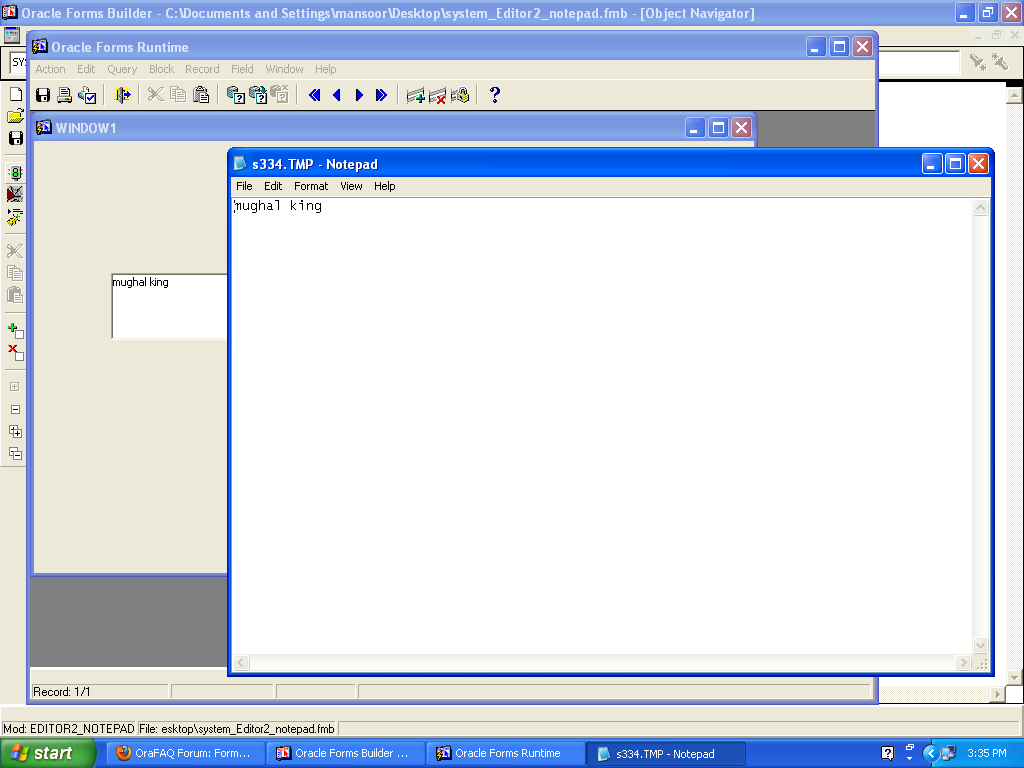Click Execute Query icon in Runtime toolbar
1024x768 pixels.
pos(257,95)
